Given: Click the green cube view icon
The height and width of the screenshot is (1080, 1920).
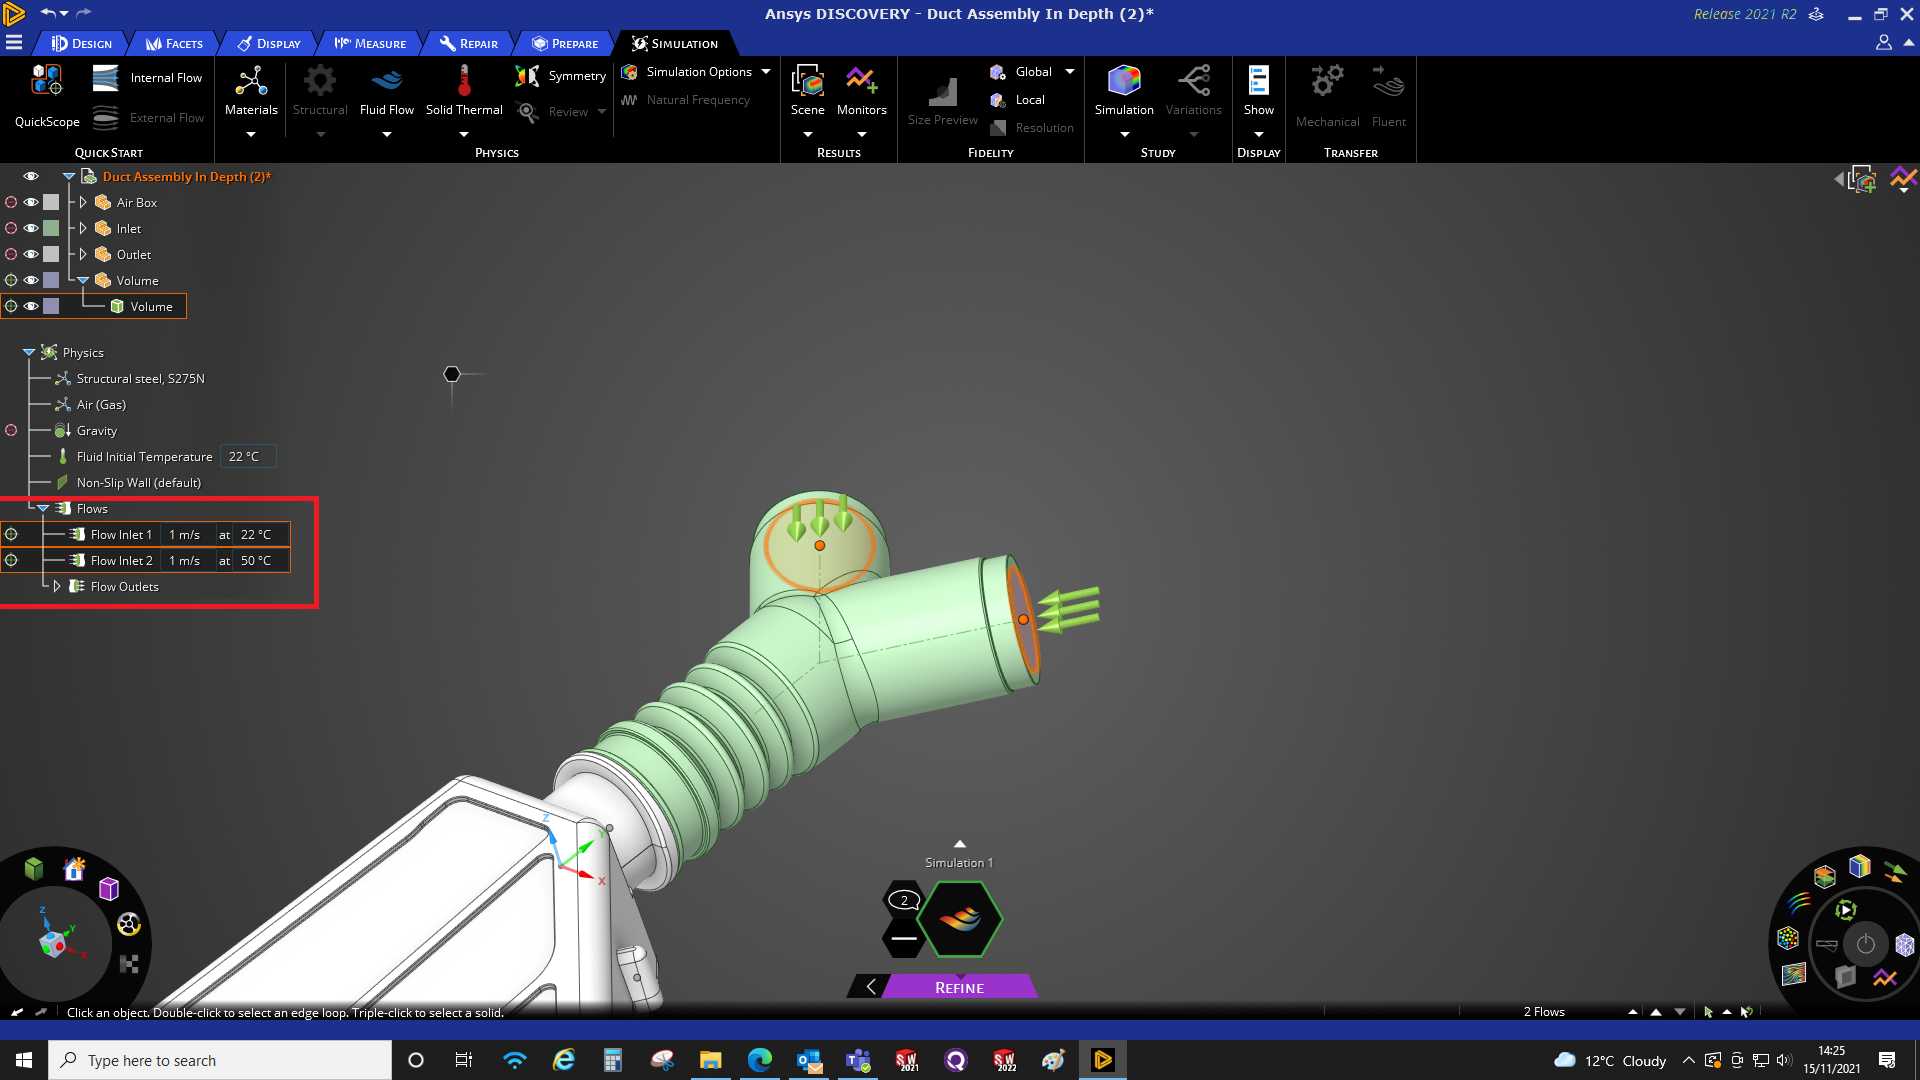Looking at the screenshot, I should [34, 868].
